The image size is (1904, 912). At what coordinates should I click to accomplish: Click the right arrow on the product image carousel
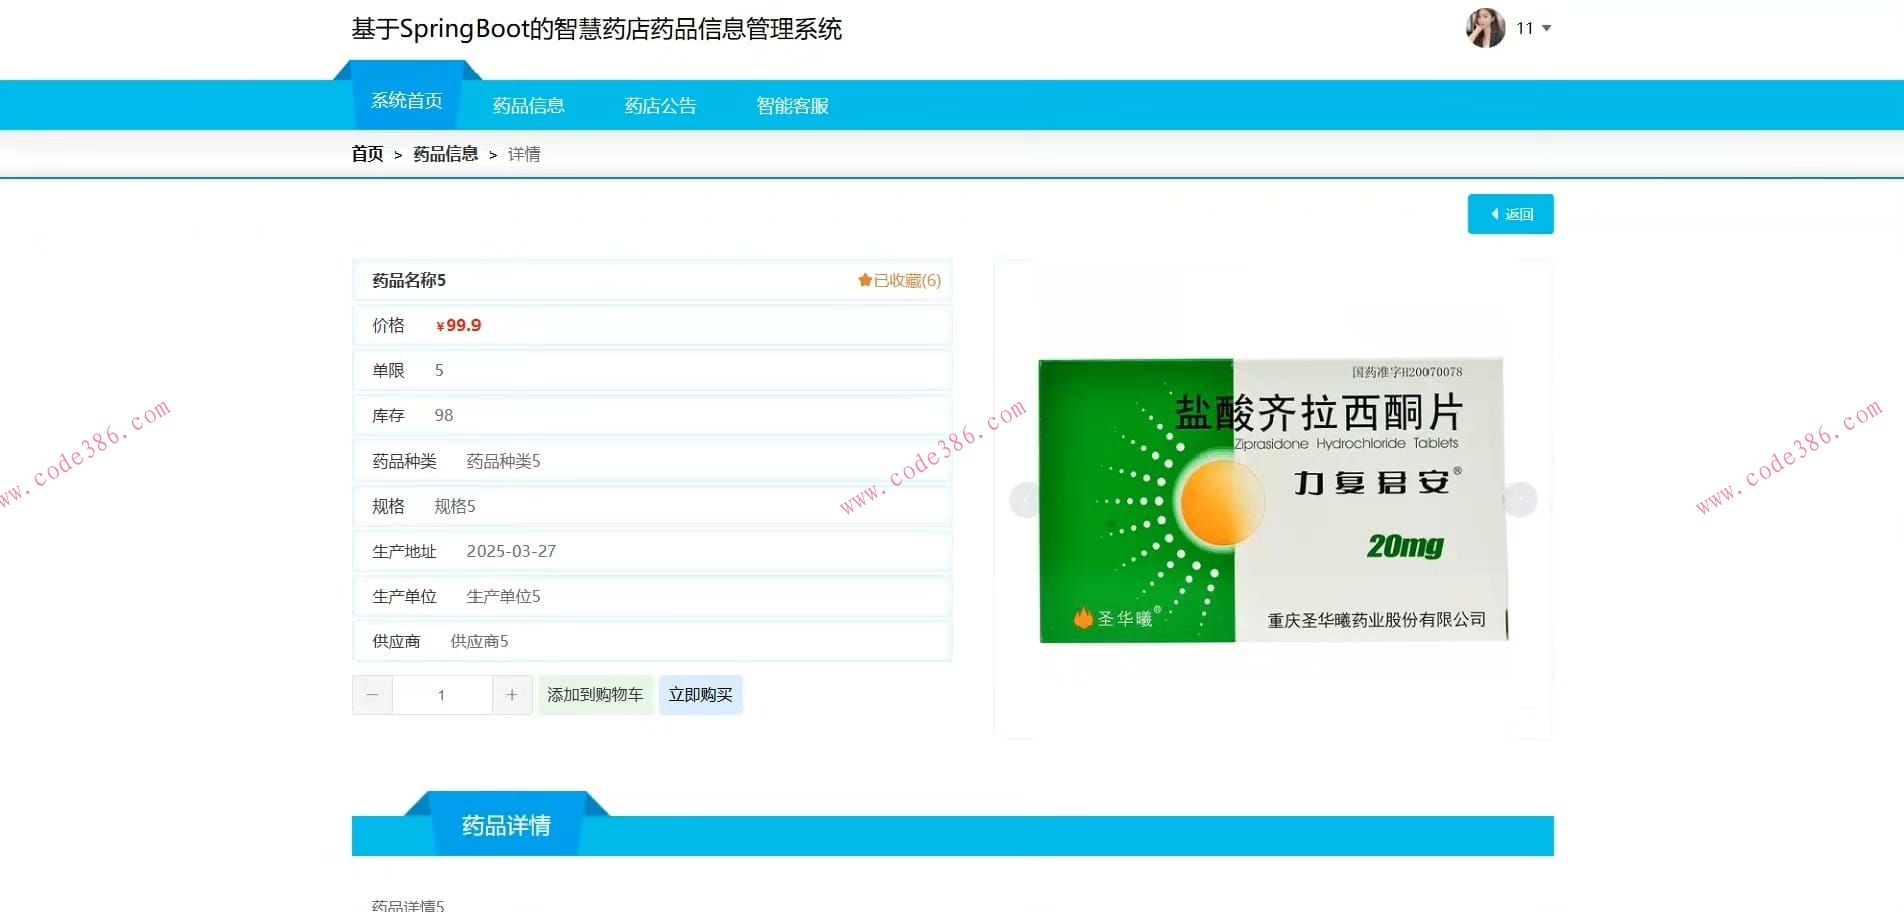click(x=1520, y=498)
